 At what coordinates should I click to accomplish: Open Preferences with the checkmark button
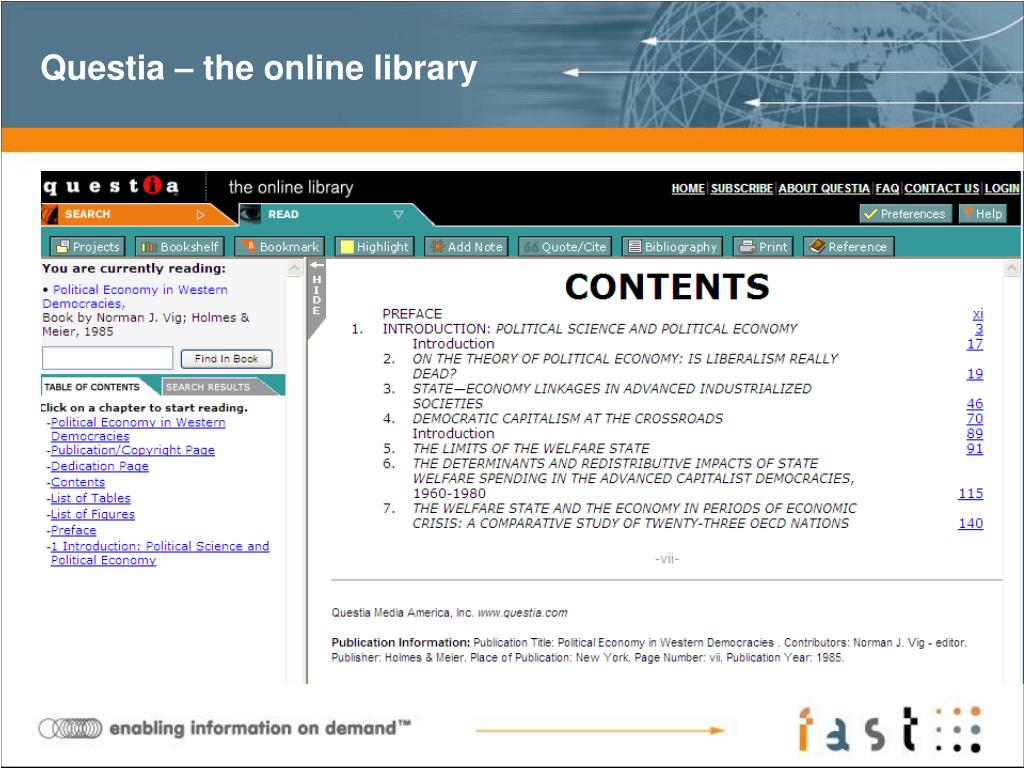coord(904,214)
